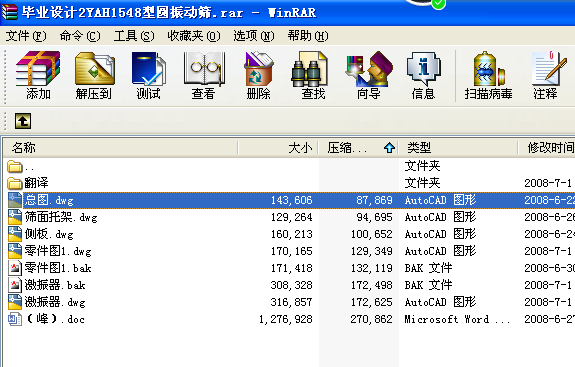Click the Extract To (解压到) icon
The height and width of the screenshot is (367, 575).
point(95,69)
